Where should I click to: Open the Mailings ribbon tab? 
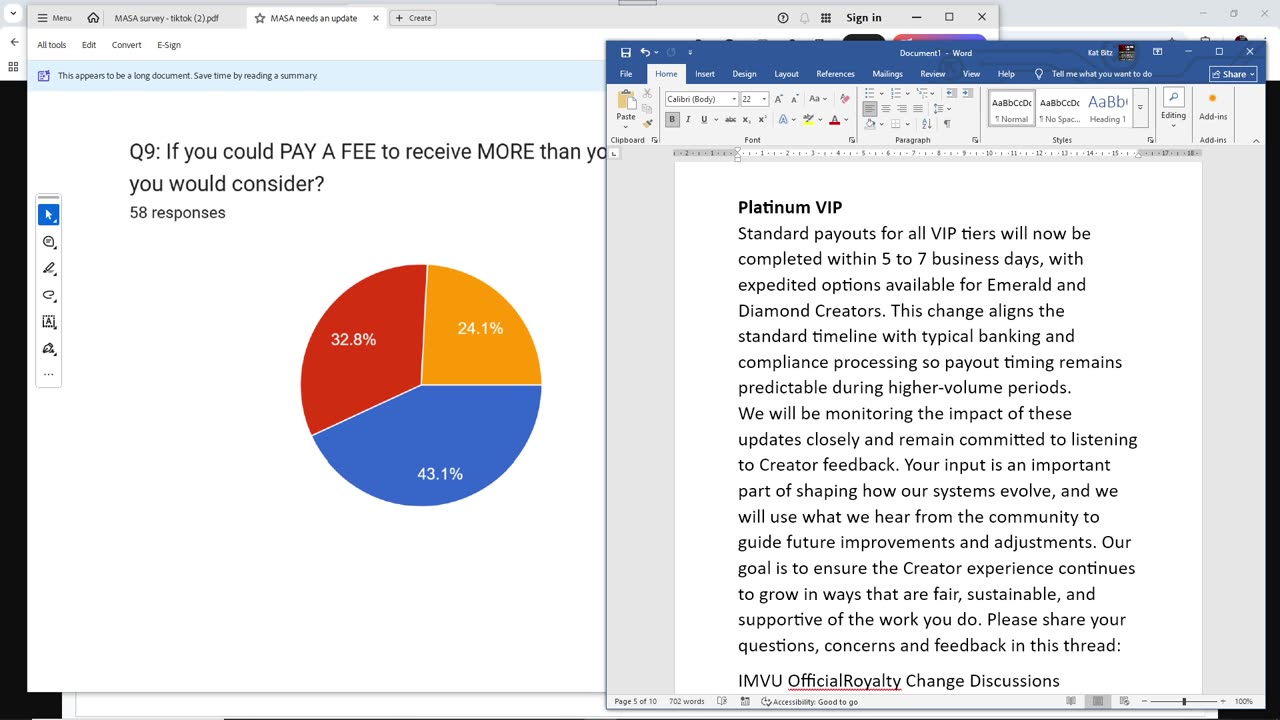click(x=887, y=74)
